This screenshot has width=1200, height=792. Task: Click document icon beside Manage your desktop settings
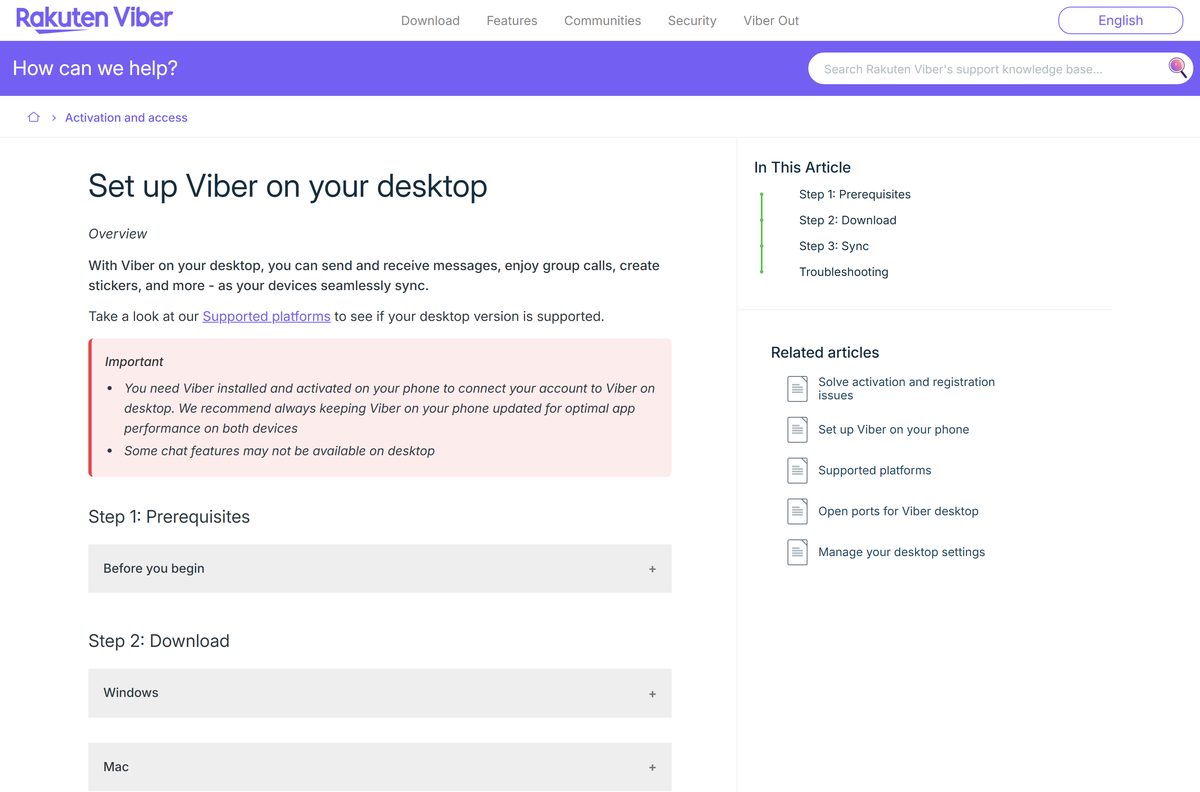(x=797, y=552)
